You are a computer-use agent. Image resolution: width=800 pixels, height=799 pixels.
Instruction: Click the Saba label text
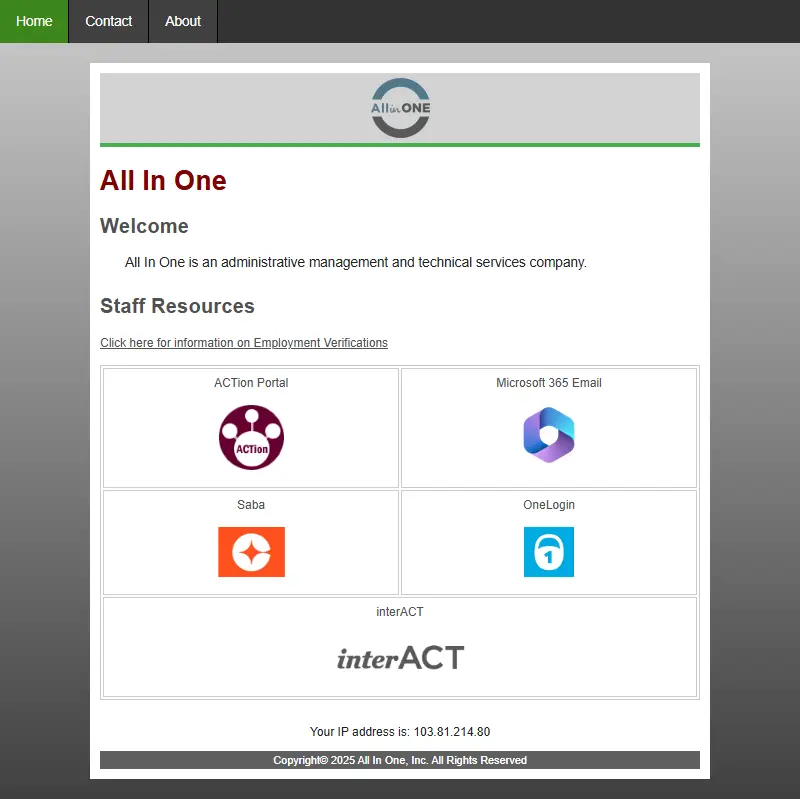point(251,505)
